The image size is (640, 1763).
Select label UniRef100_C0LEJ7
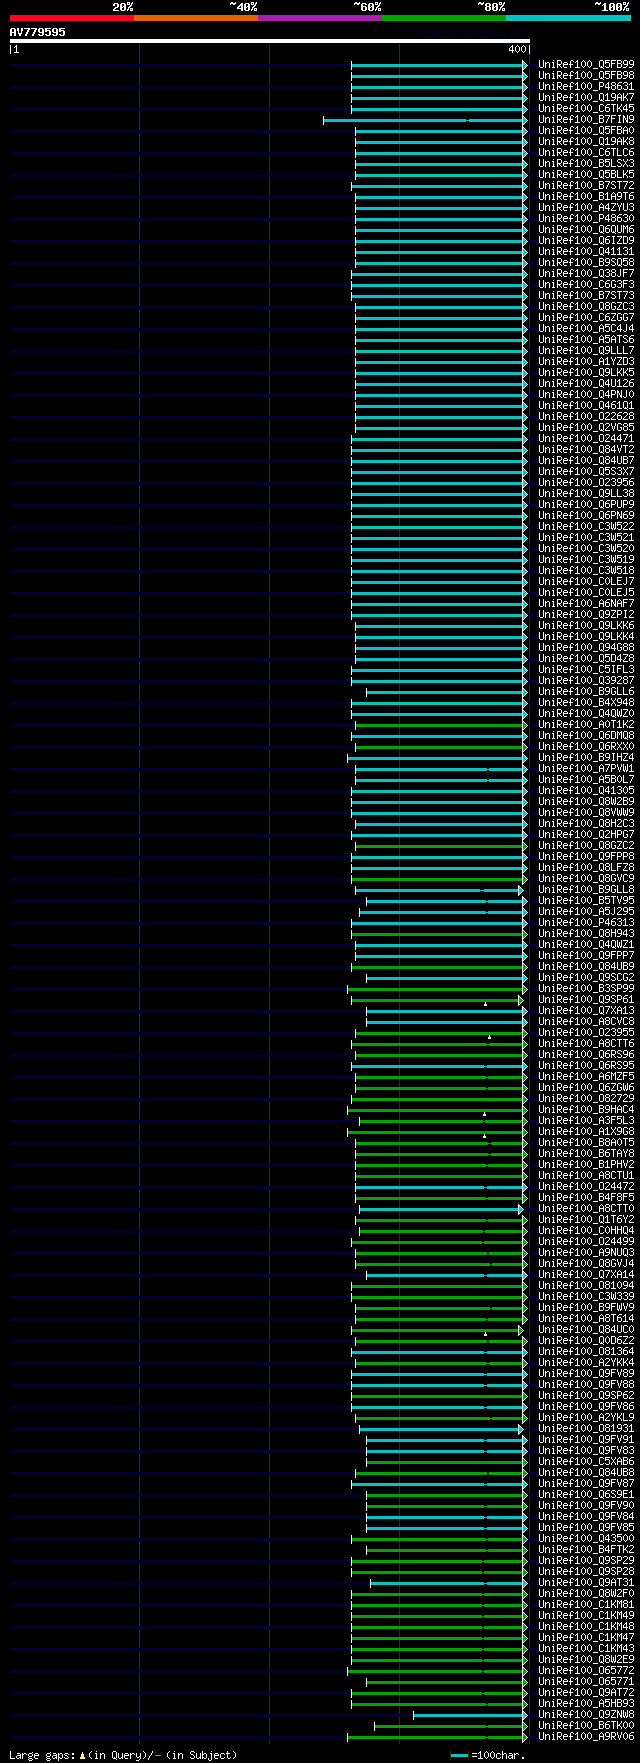point(586,581)
